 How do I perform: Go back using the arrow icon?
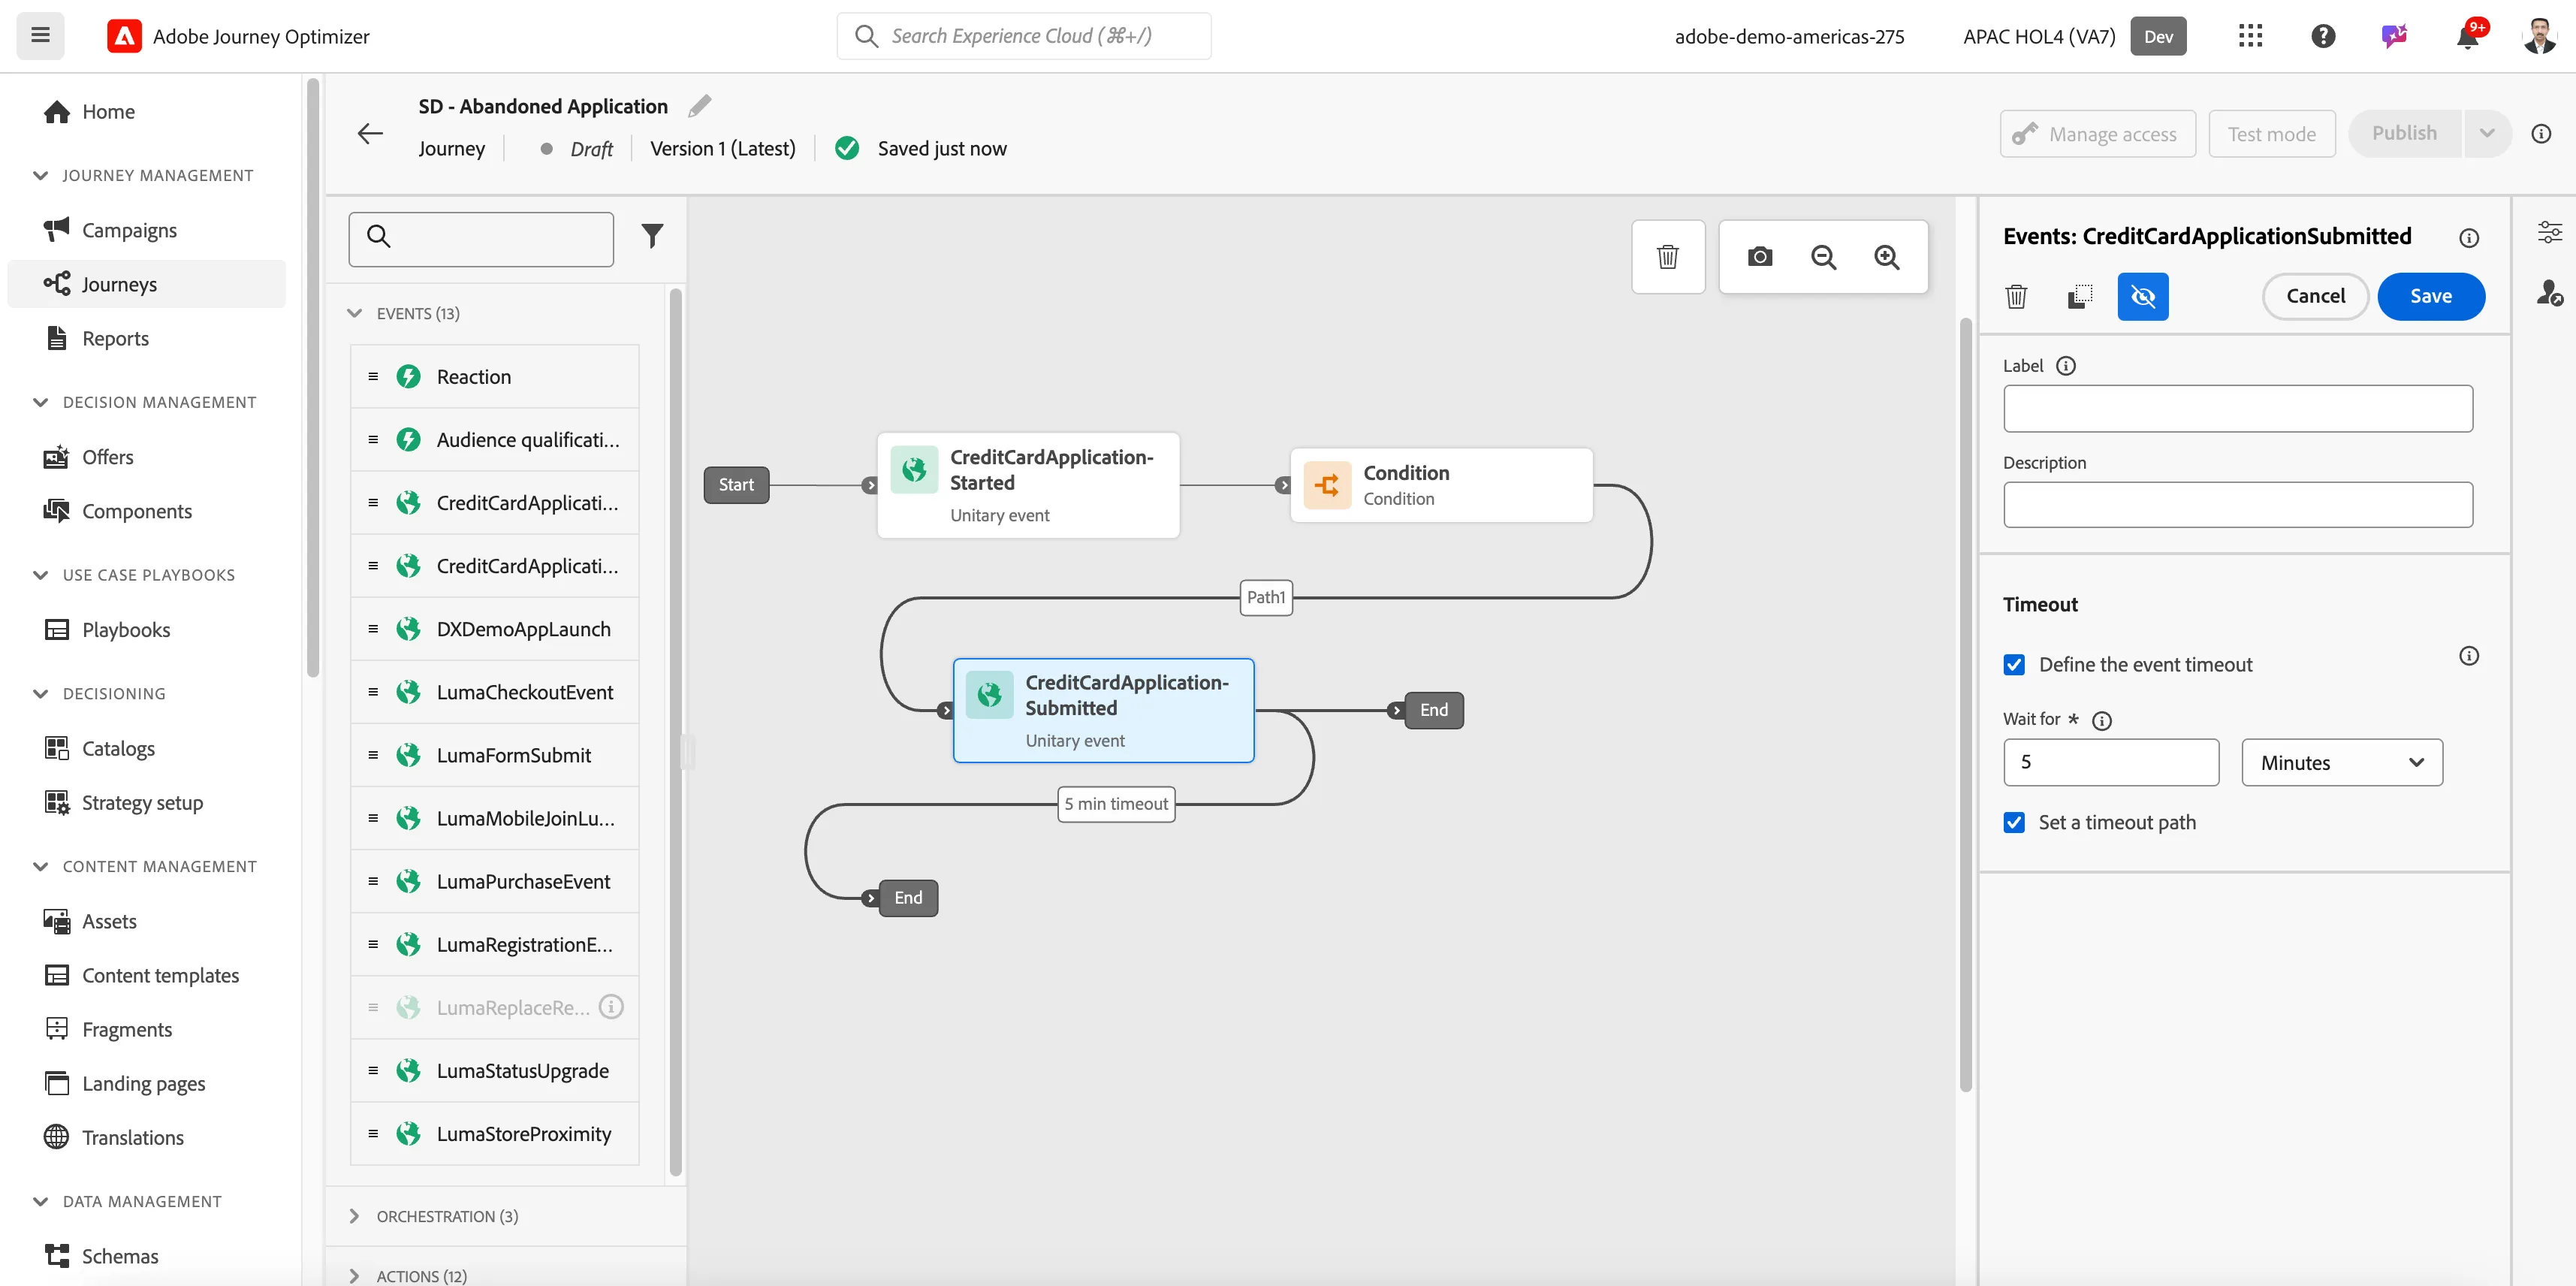[370, 133]
